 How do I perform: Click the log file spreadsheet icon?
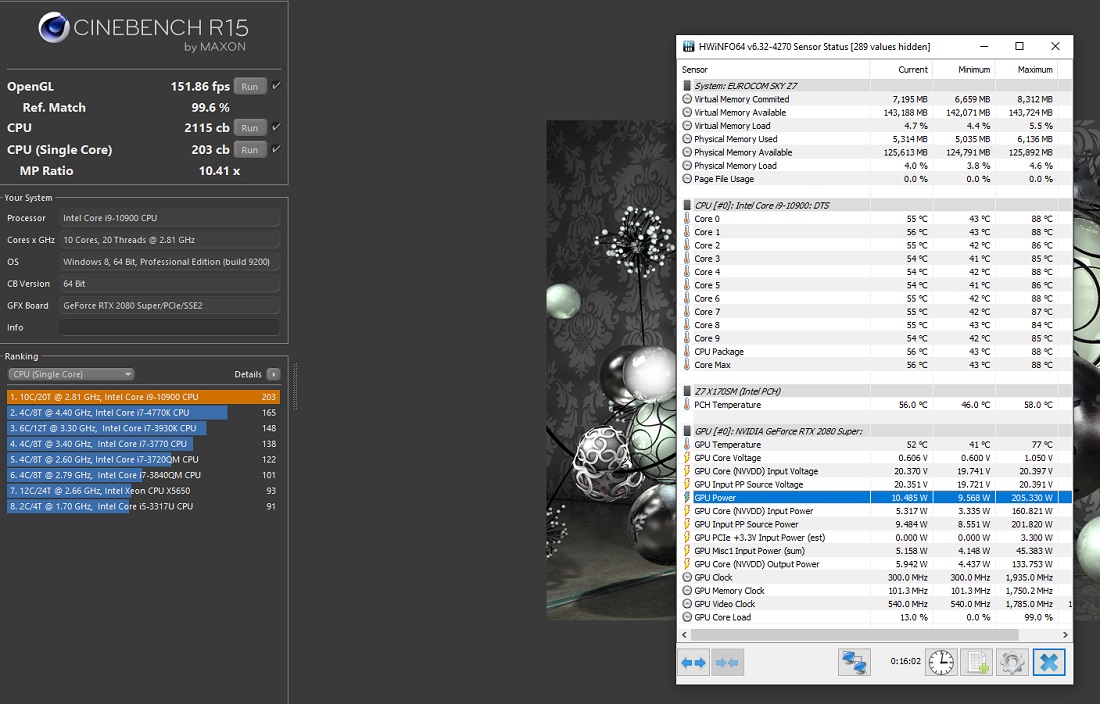976,662
